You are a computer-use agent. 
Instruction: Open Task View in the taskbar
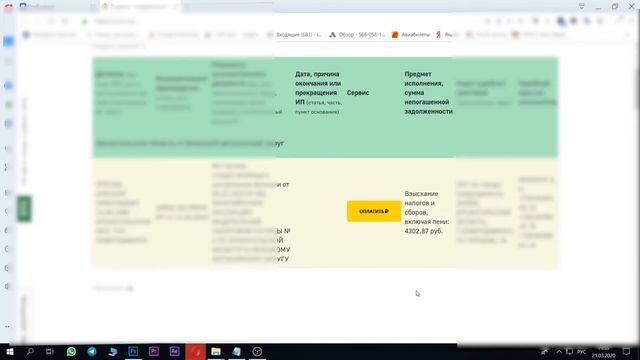[50, 351]
